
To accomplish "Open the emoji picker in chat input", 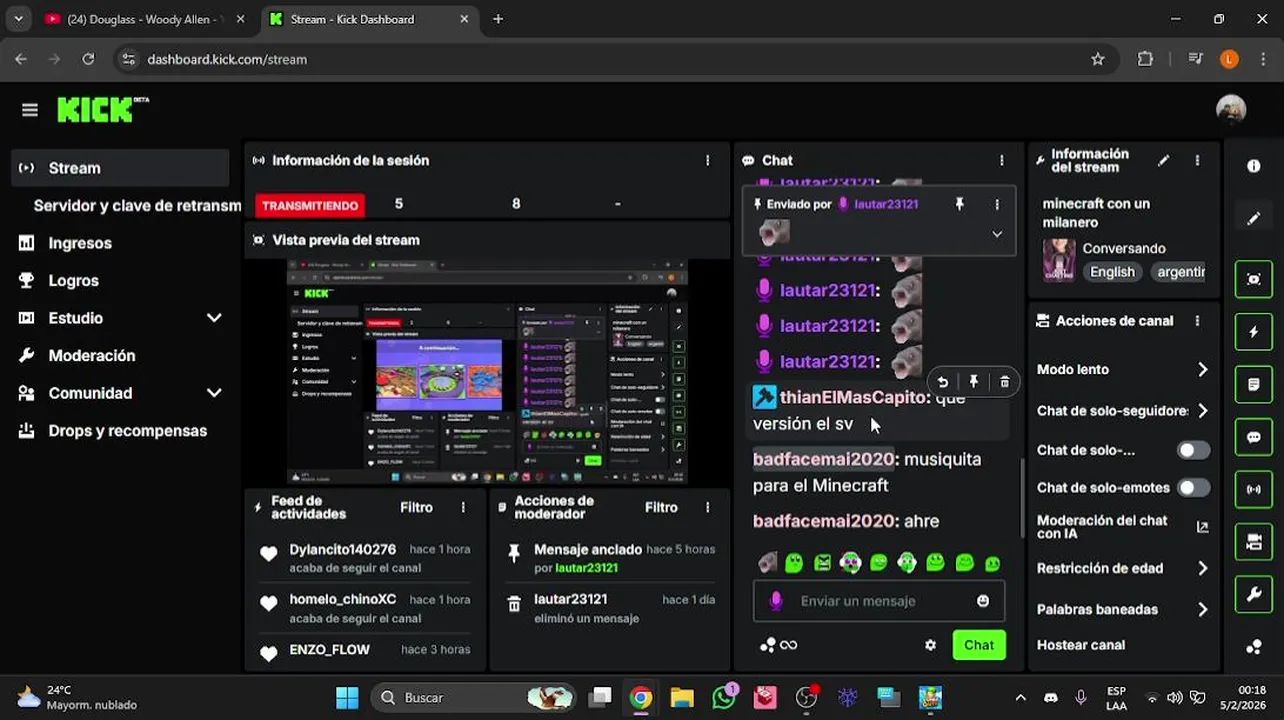I will point(983,601).
